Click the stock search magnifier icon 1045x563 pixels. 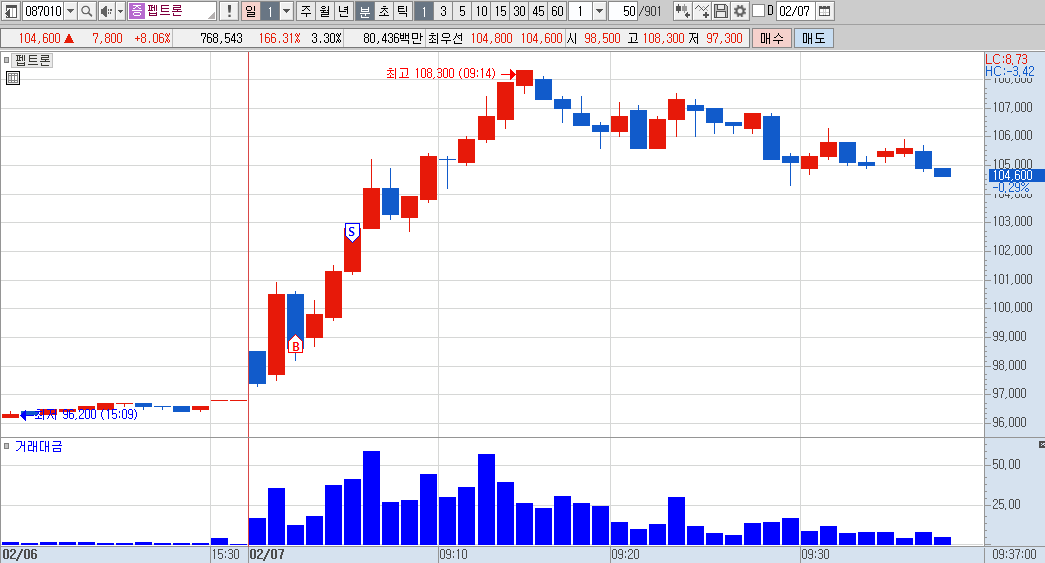coord(87,11)
